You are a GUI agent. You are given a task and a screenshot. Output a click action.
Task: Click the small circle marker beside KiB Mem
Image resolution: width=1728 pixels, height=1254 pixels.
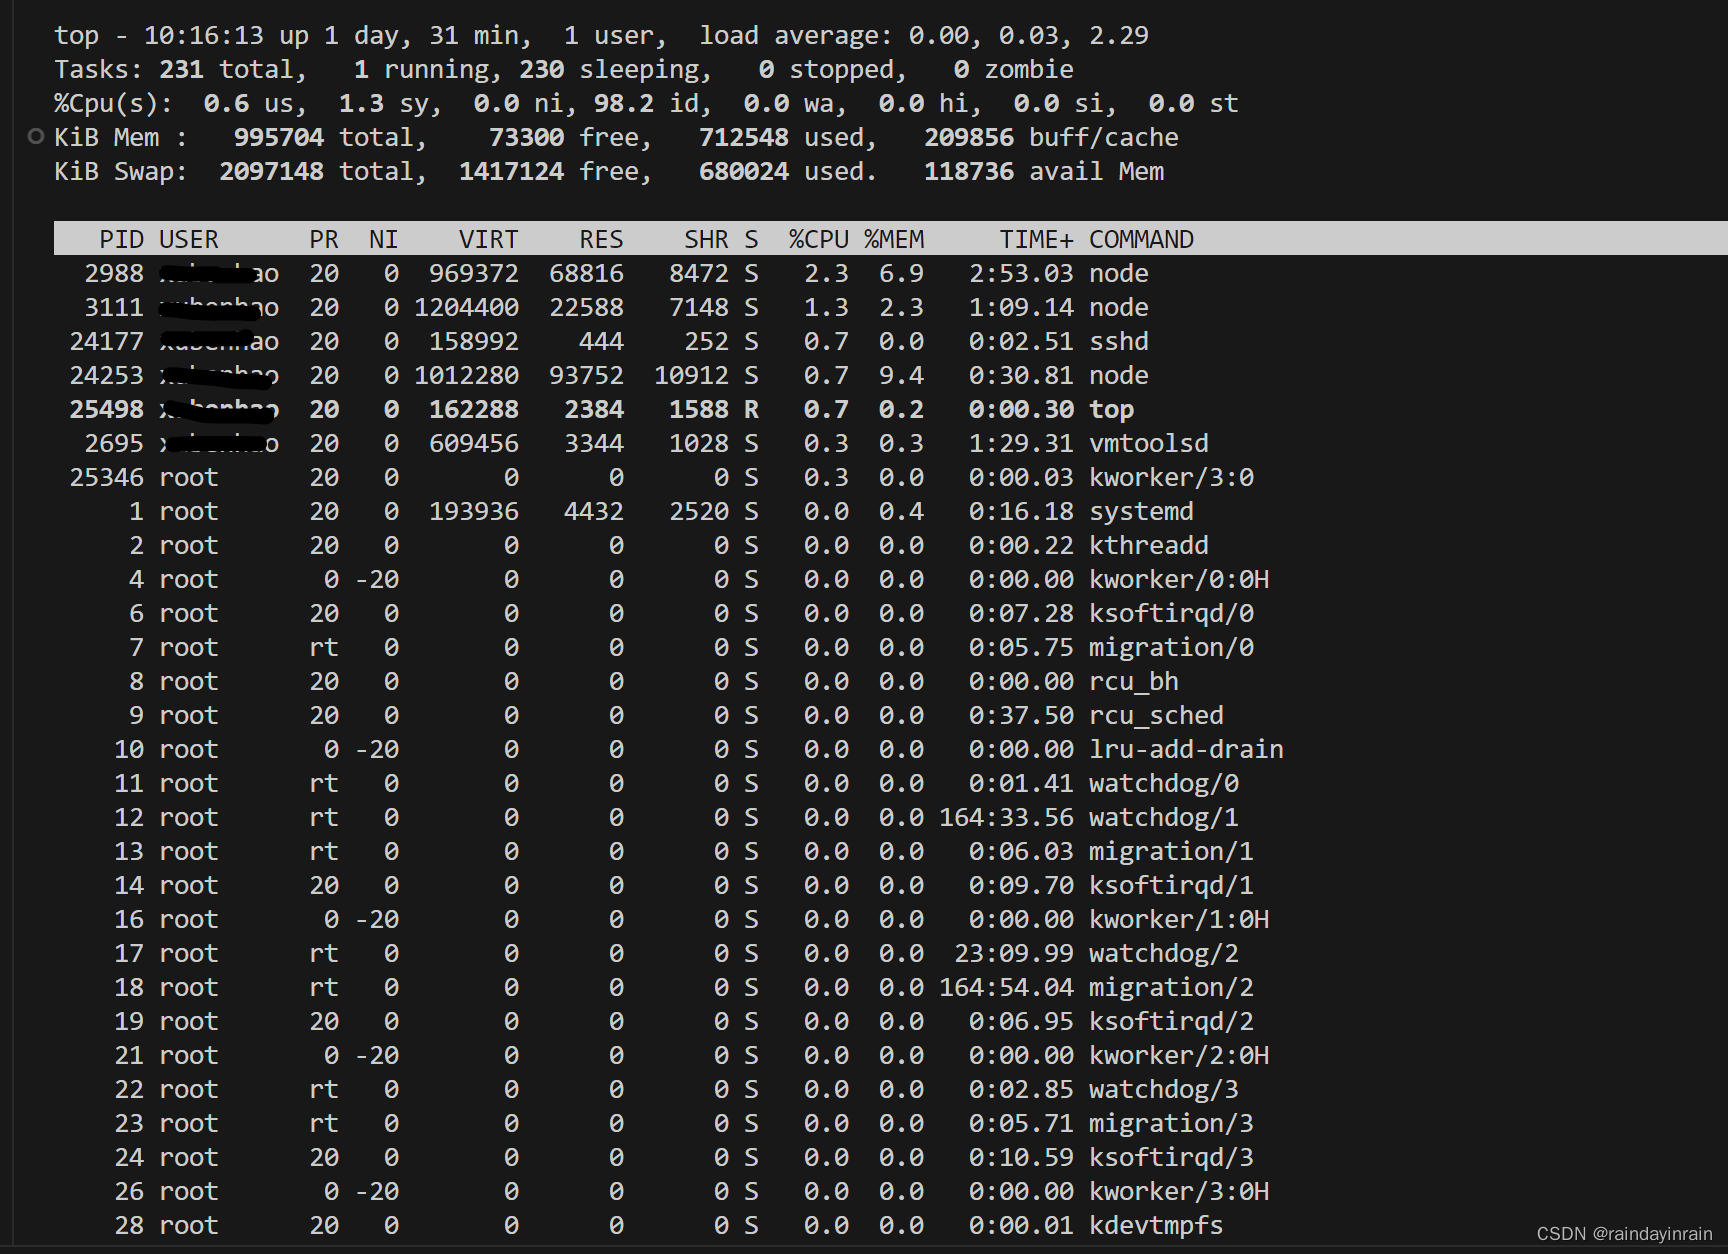point(36,136)
